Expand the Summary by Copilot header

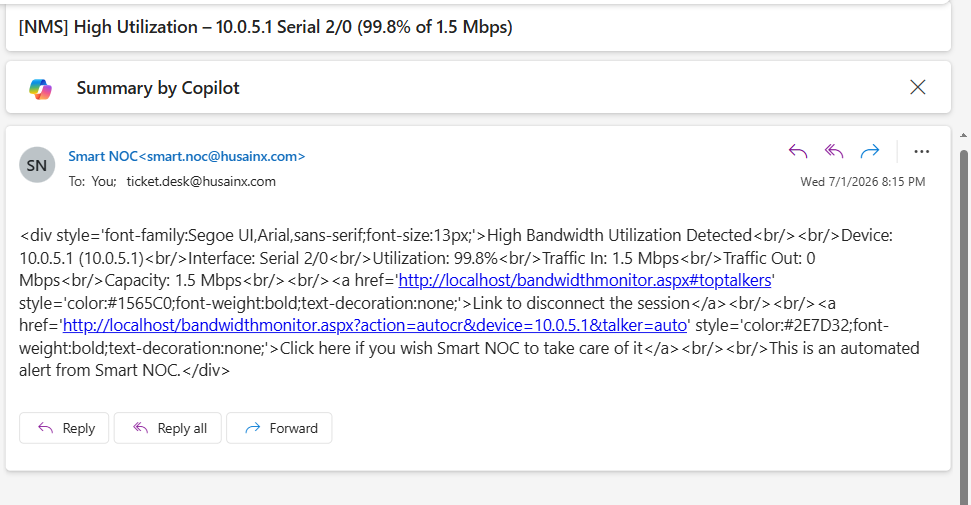(157, 88)
